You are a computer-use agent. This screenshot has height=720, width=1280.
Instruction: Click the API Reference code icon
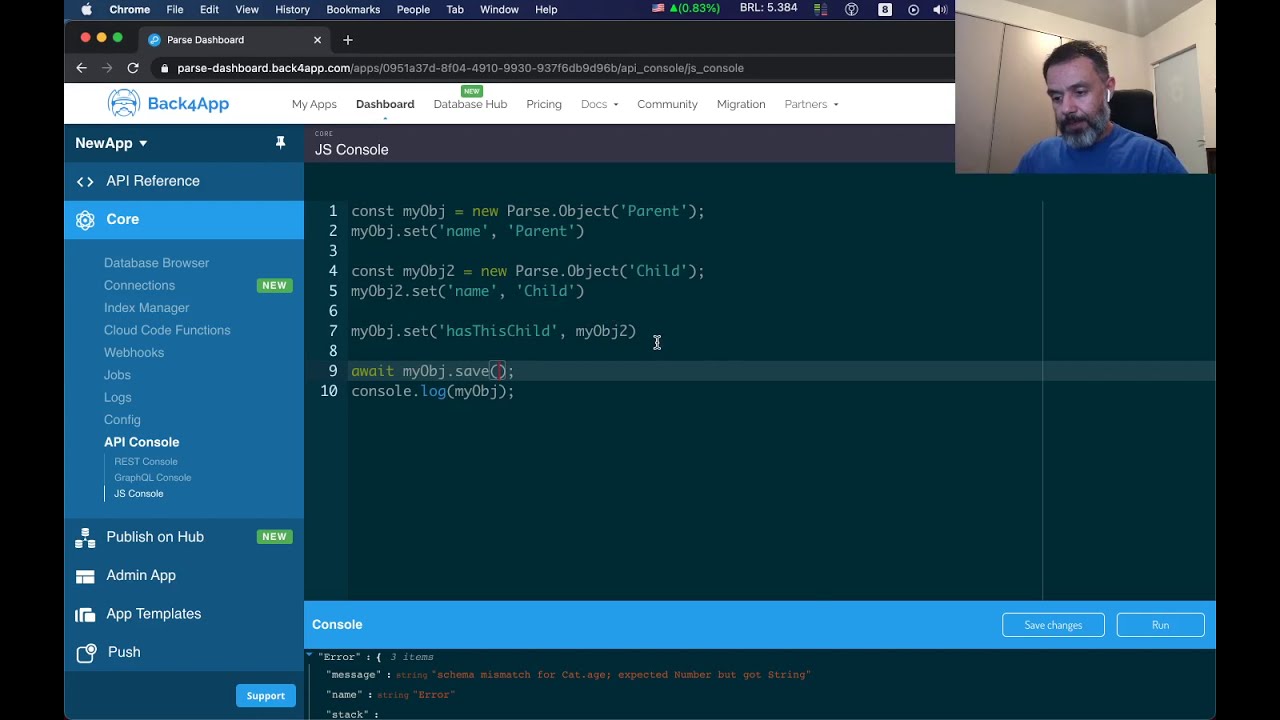85,181
